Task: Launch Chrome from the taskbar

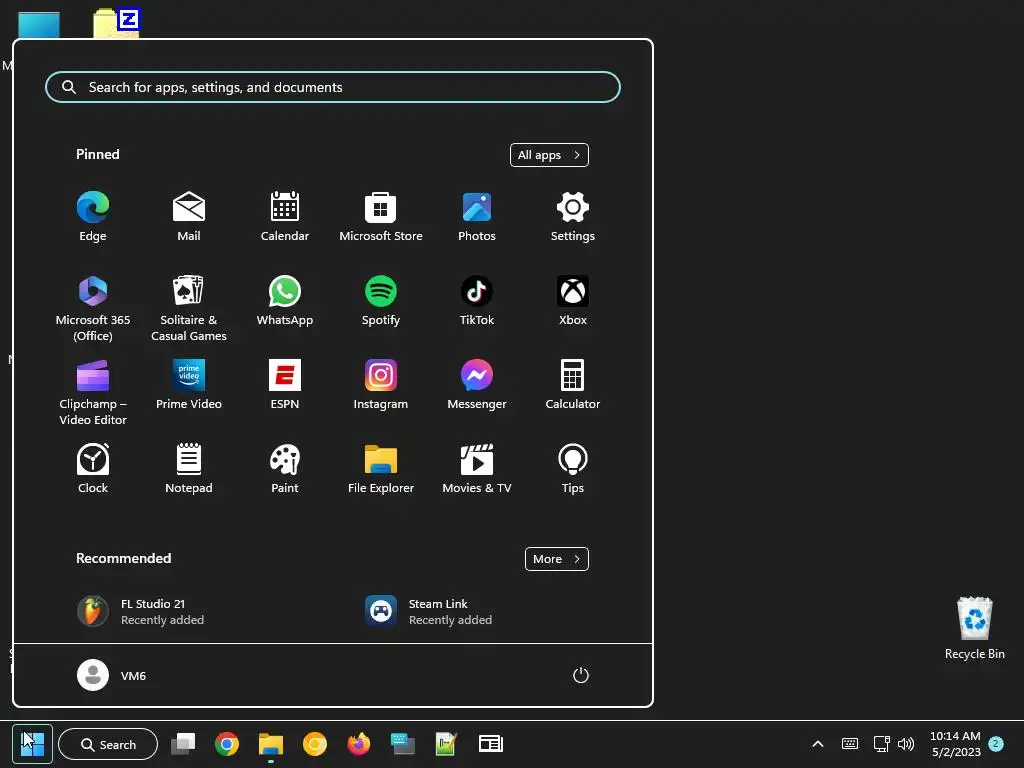Action: click(x=227, y=744)
